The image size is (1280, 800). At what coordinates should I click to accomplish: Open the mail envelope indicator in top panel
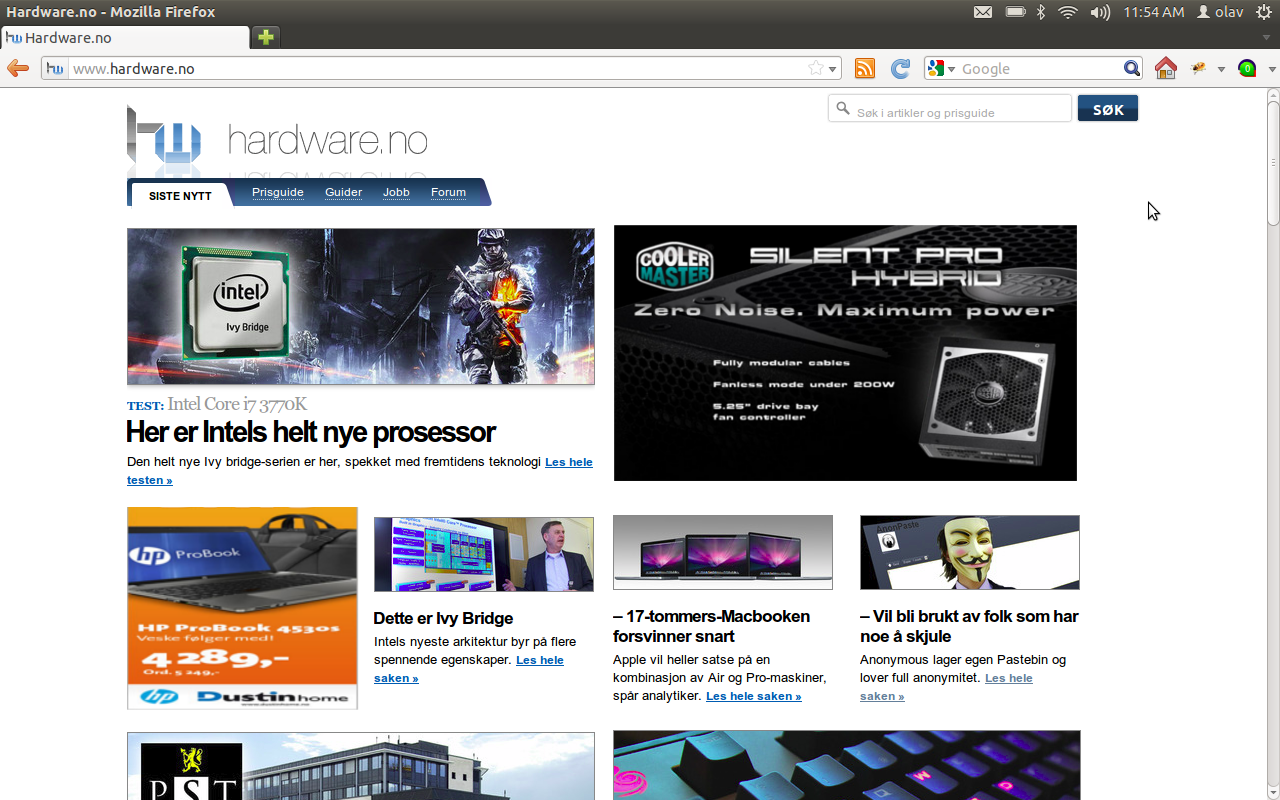(983, 12)
